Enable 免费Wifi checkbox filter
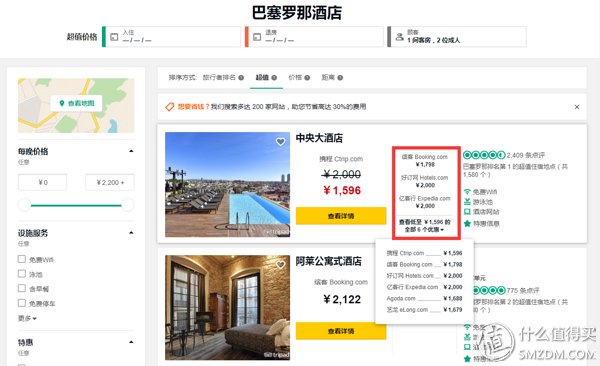Screen dimensions: 600x366 (x=22, y=259)
